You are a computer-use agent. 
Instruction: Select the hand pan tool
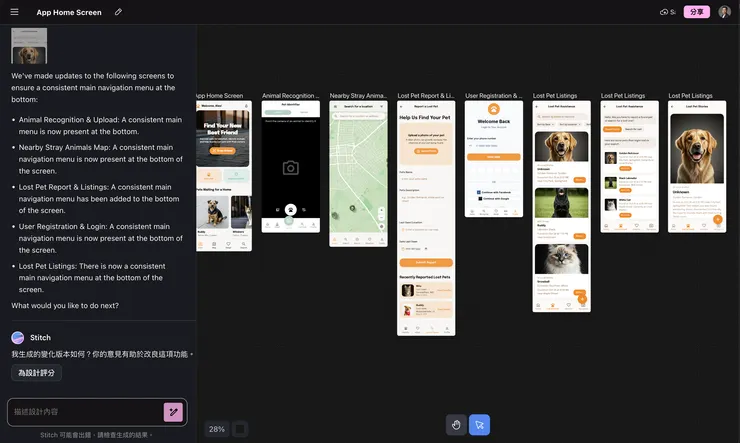click(x=456, y=425)
